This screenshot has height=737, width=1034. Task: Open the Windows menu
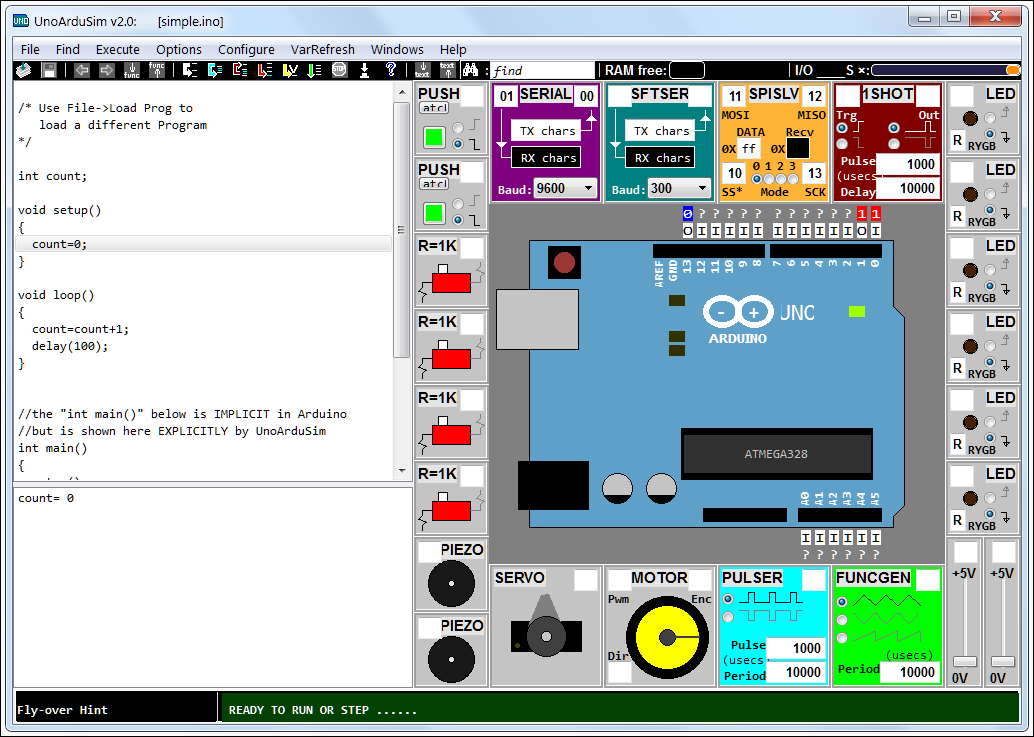click(x=397, y=49)
